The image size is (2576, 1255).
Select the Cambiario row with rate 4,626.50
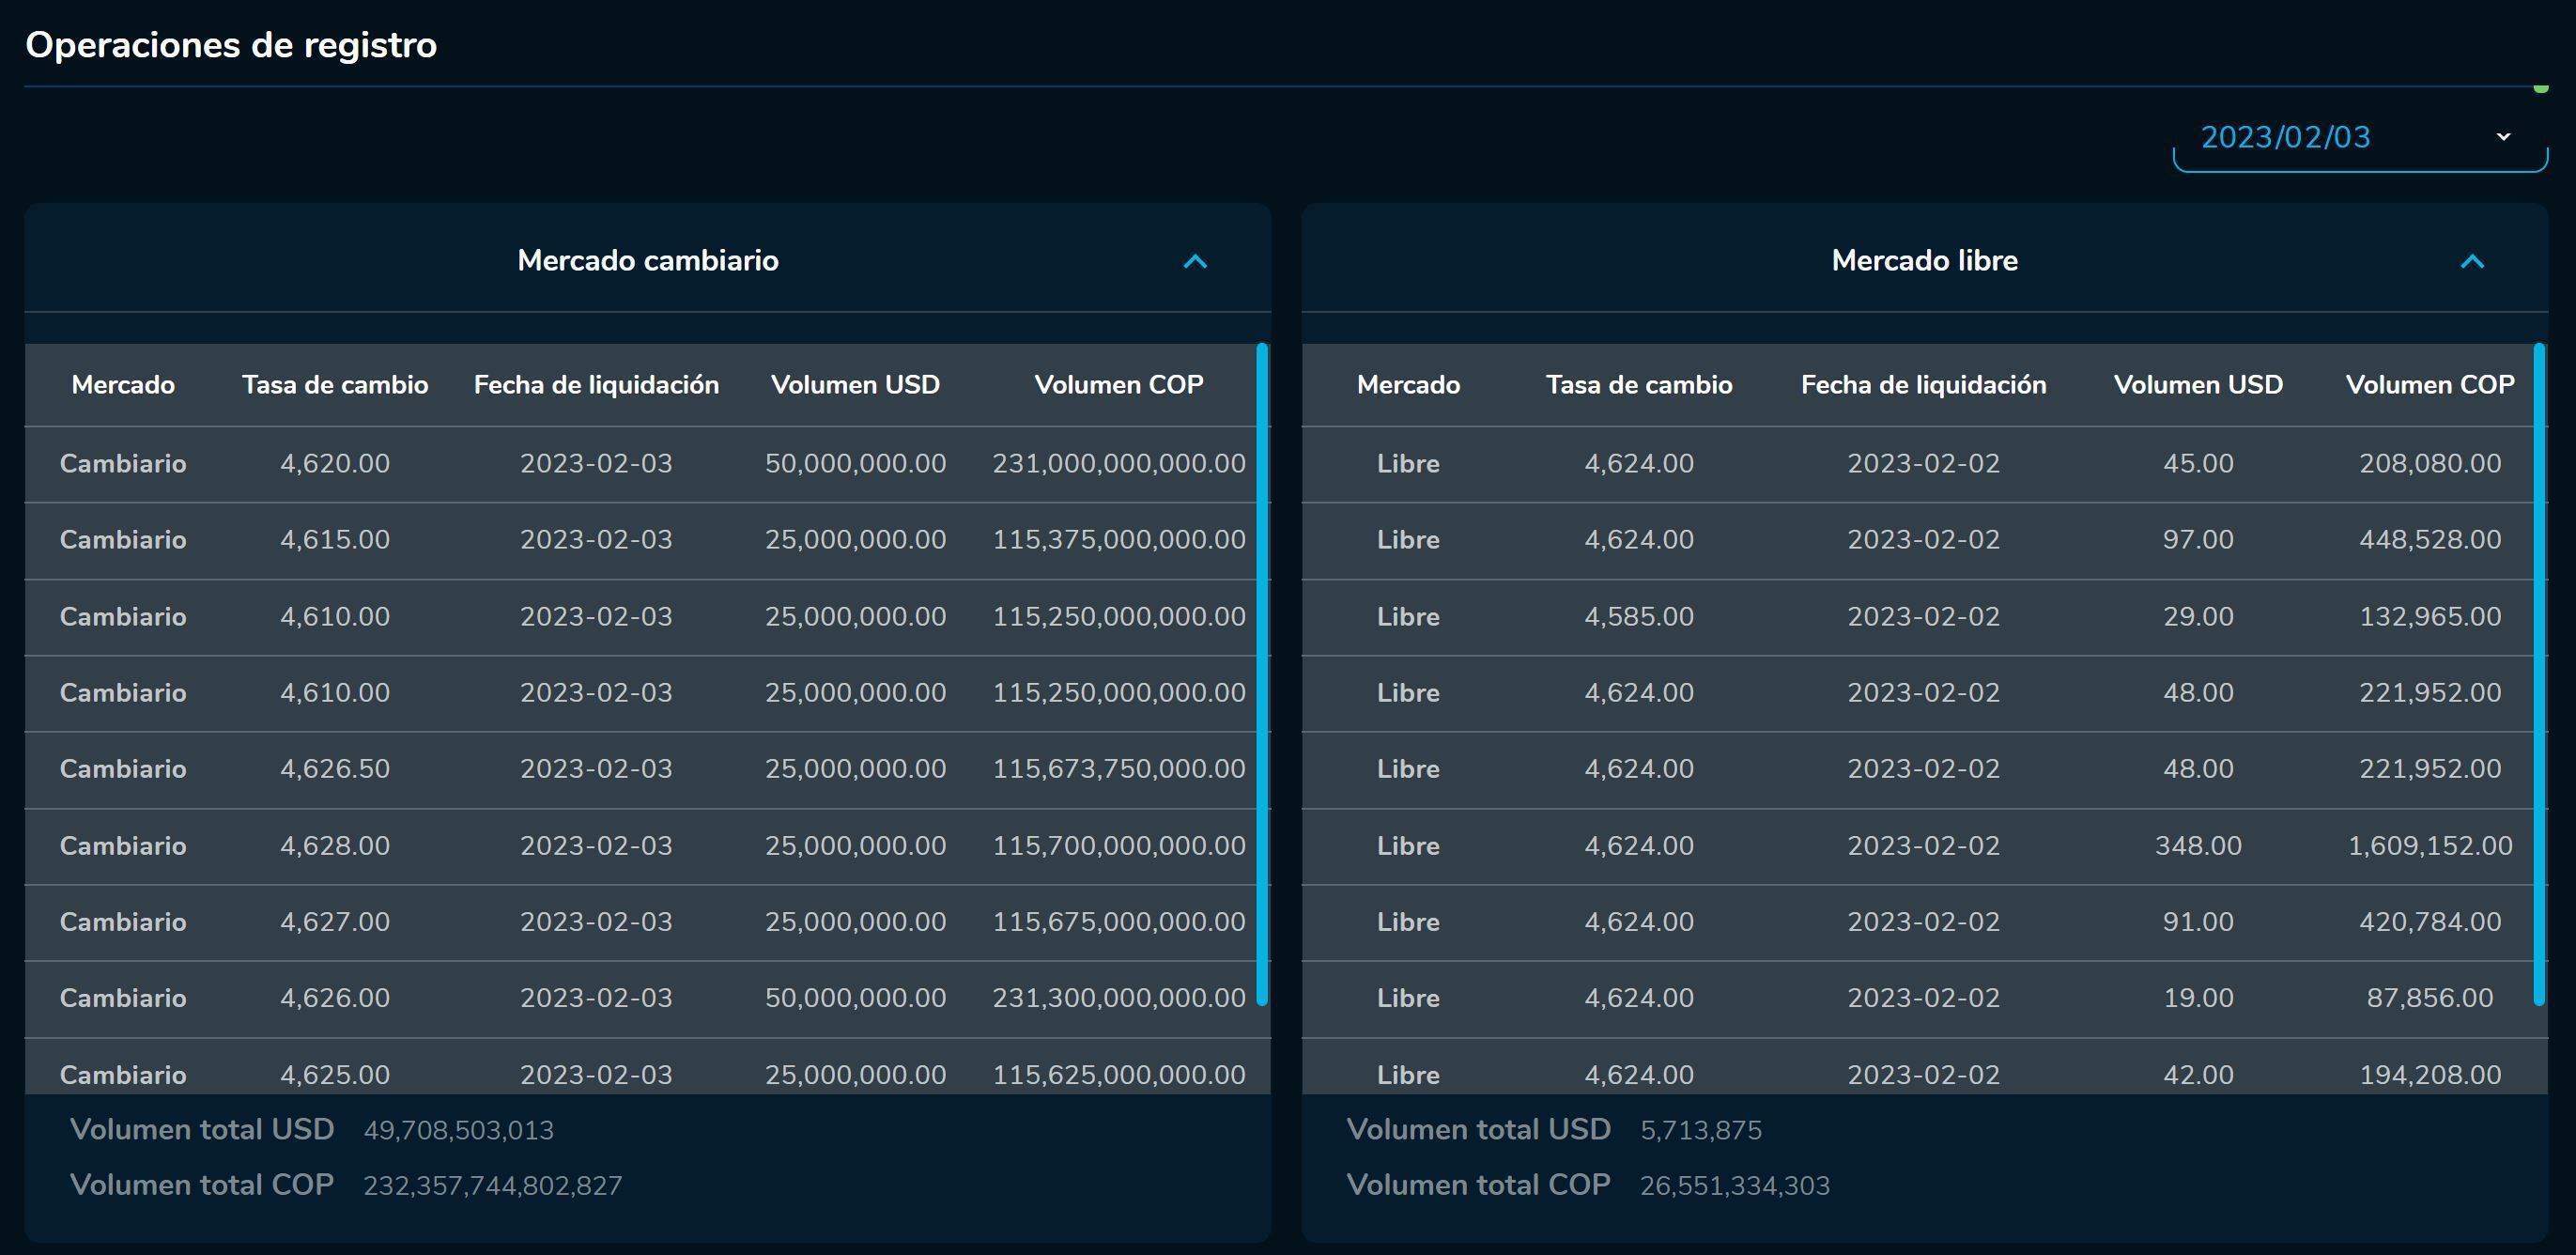pyautogui.click(x=335, y=769)
